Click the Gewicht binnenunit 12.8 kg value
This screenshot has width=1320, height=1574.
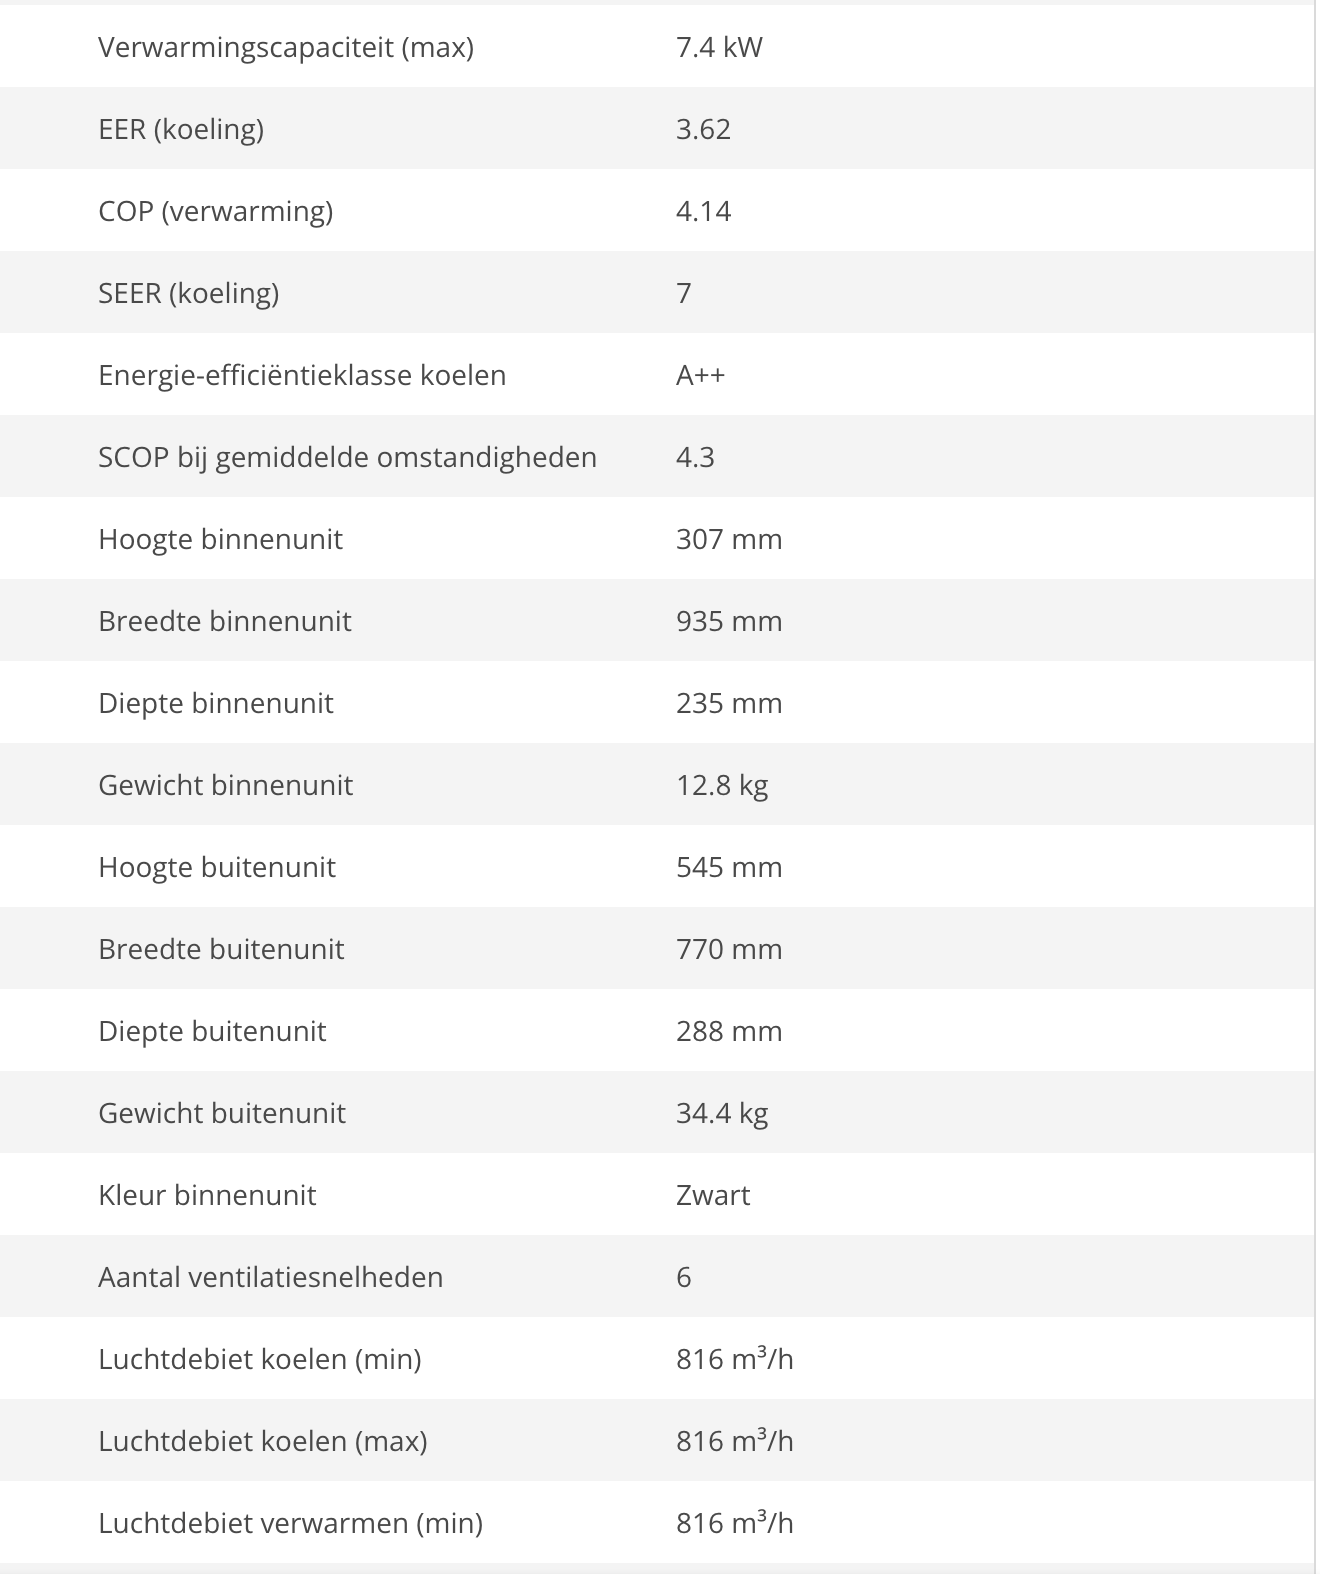pos(722,785)
